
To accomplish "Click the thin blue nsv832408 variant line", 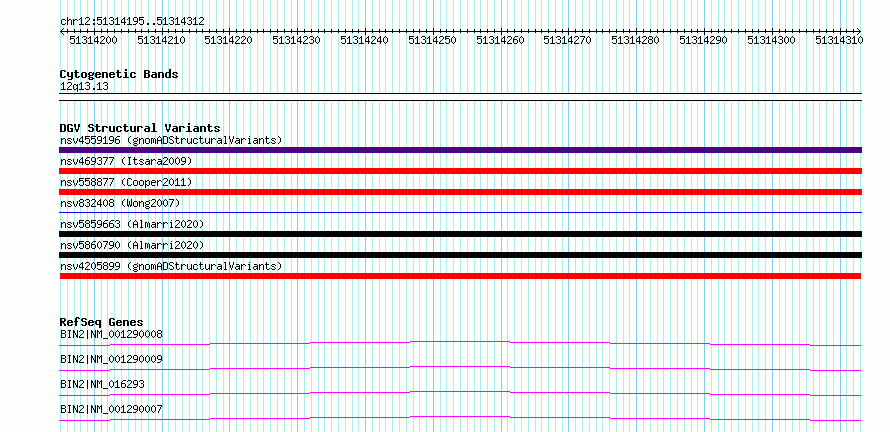I will pyautogui.click(x=460, y=213).
